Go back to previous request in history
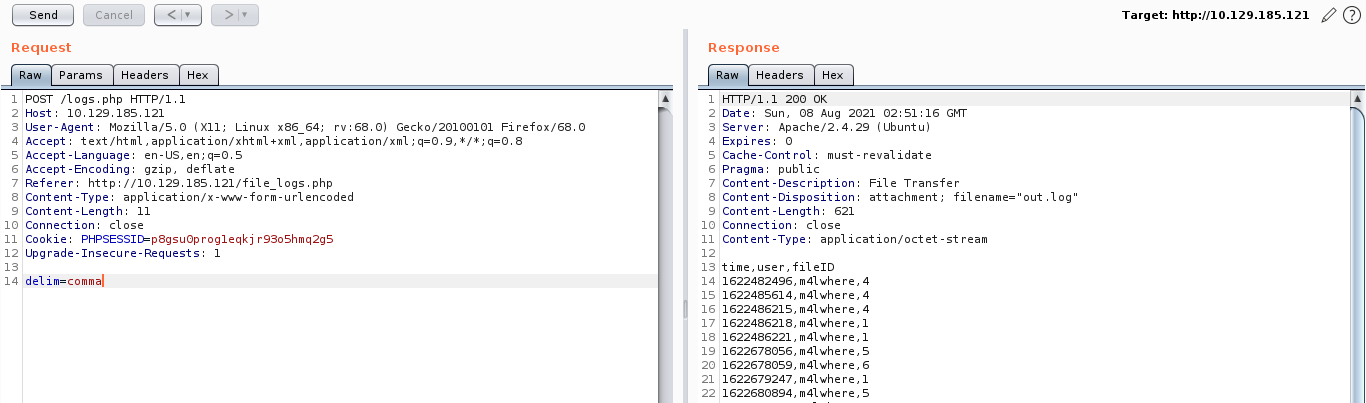1366x403 pixels. [170, 15]
